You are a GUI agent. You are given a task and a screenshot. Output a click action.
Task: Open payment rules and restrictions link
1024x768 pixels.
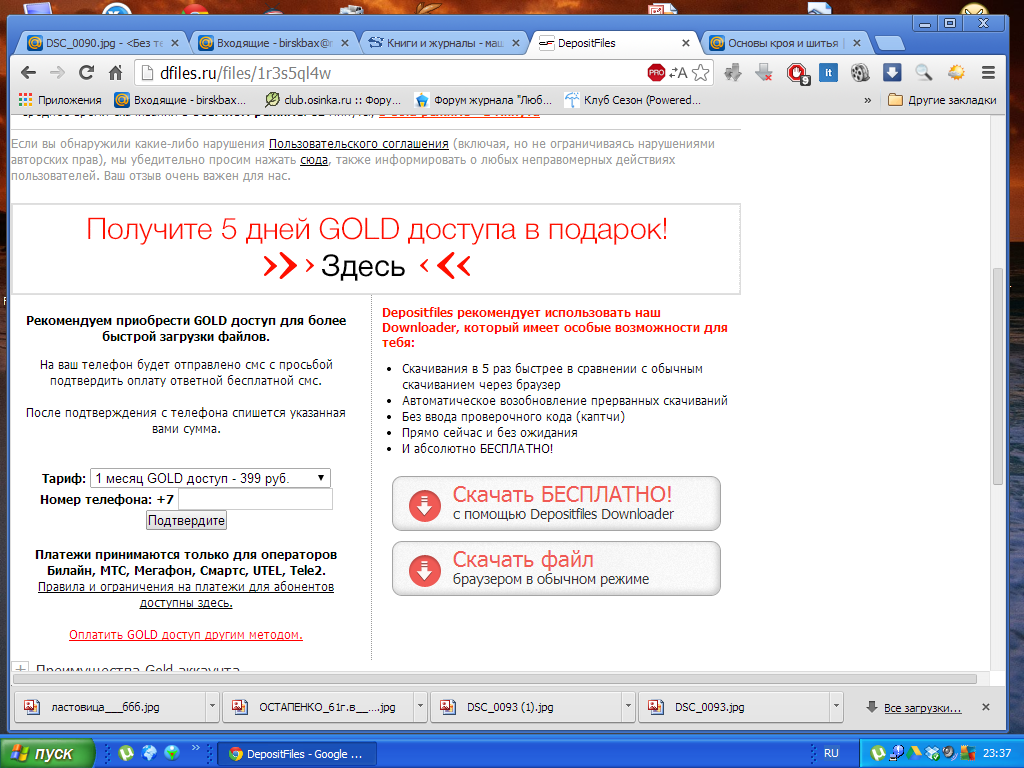(185, 594)
